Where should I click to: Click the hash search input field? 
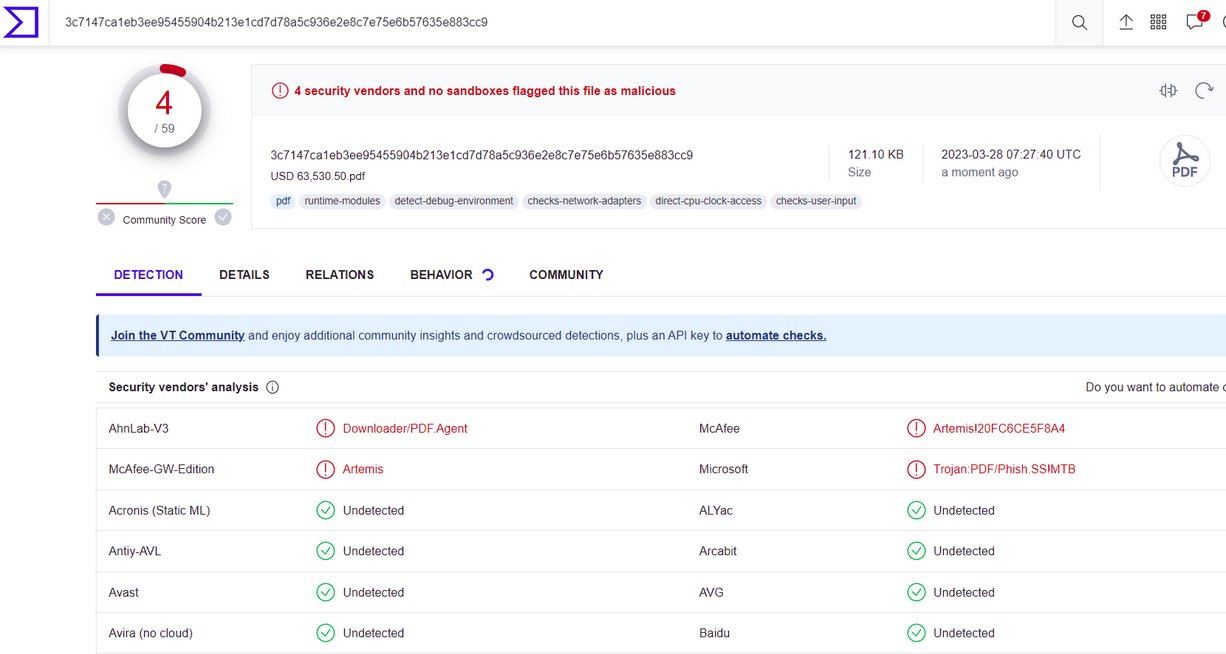click(x=550, y=22)
